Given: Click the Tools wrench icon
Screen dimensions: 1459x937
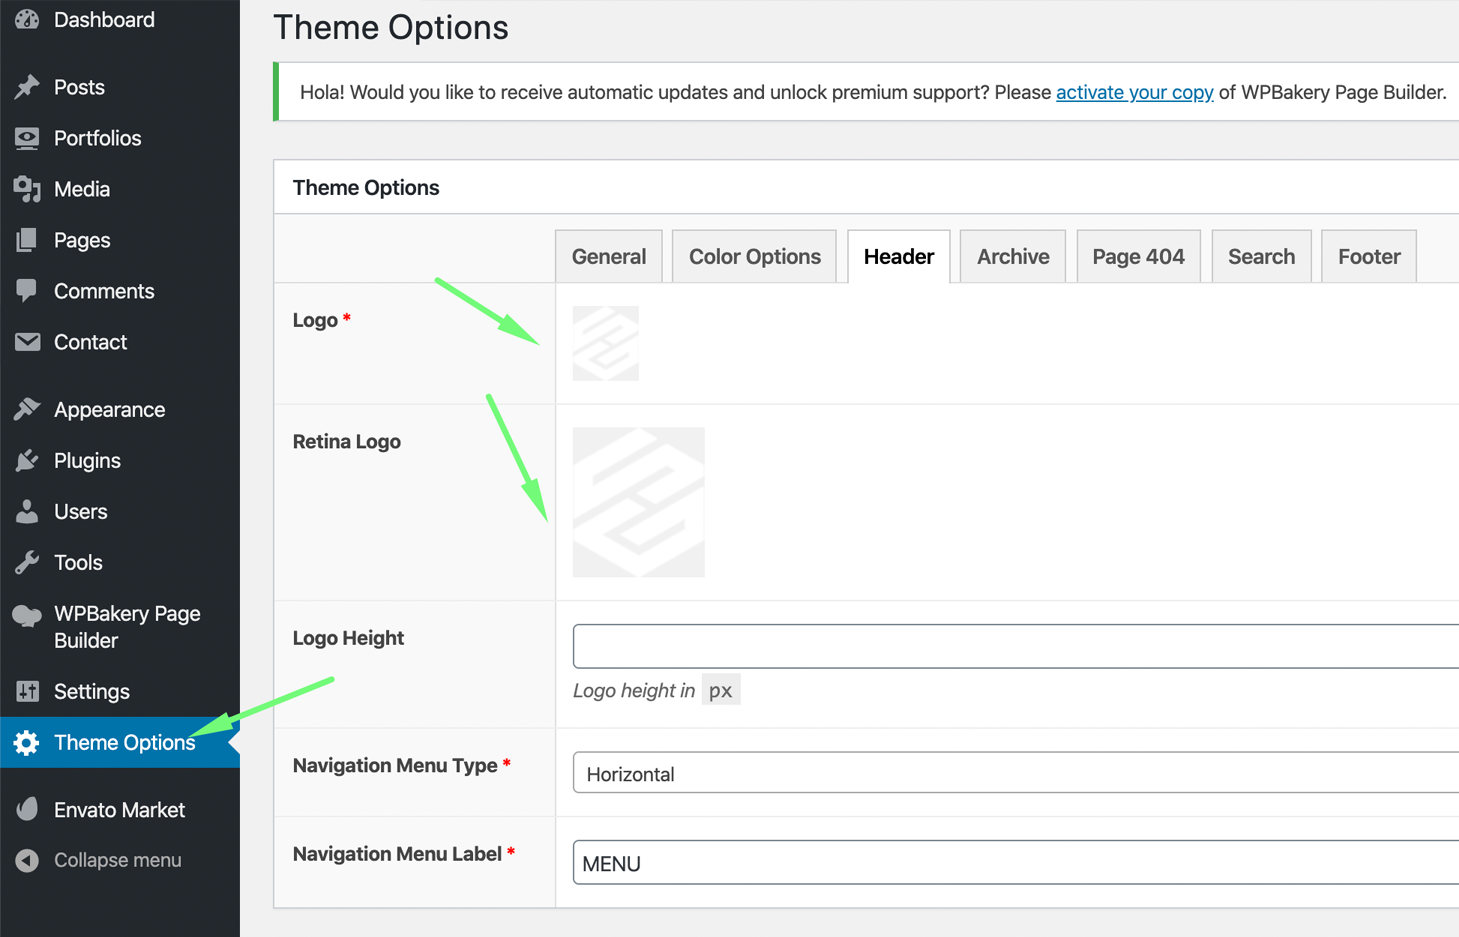Looking at the screenshot, I should pos(27,563).
